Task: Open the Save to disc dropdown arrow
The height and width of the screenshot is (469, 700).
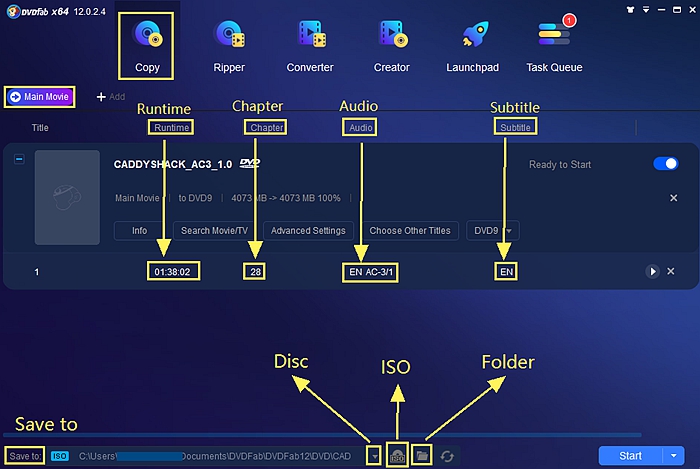Action: (375, 456)
